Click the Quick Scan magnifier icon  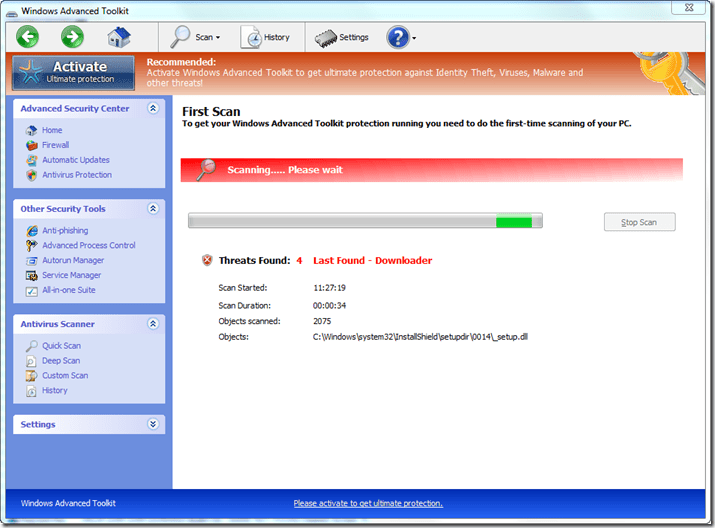pyautogui.click(x=32, y=346)
